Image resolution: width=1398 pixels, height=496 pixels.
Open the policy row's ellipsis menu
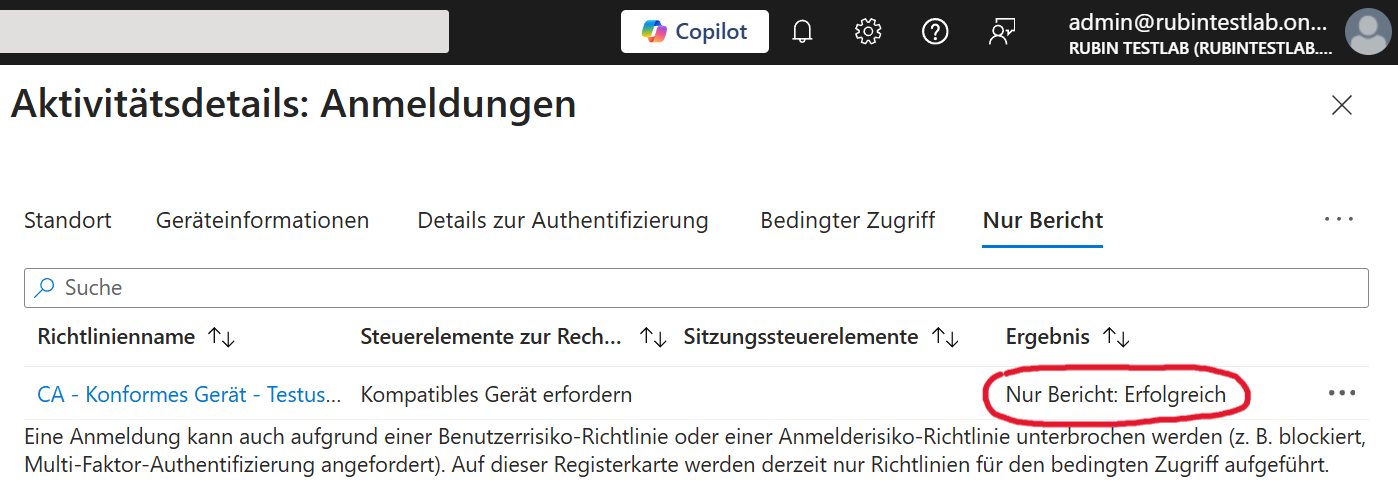(x=1341, y=393)
